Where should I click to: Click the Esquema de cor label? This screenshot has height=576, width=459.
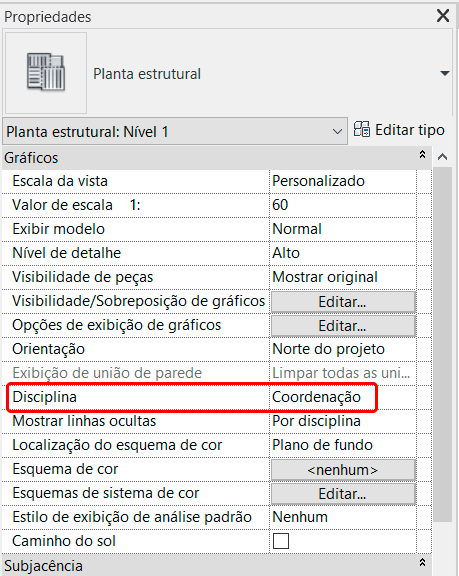[x=65, y=469]
